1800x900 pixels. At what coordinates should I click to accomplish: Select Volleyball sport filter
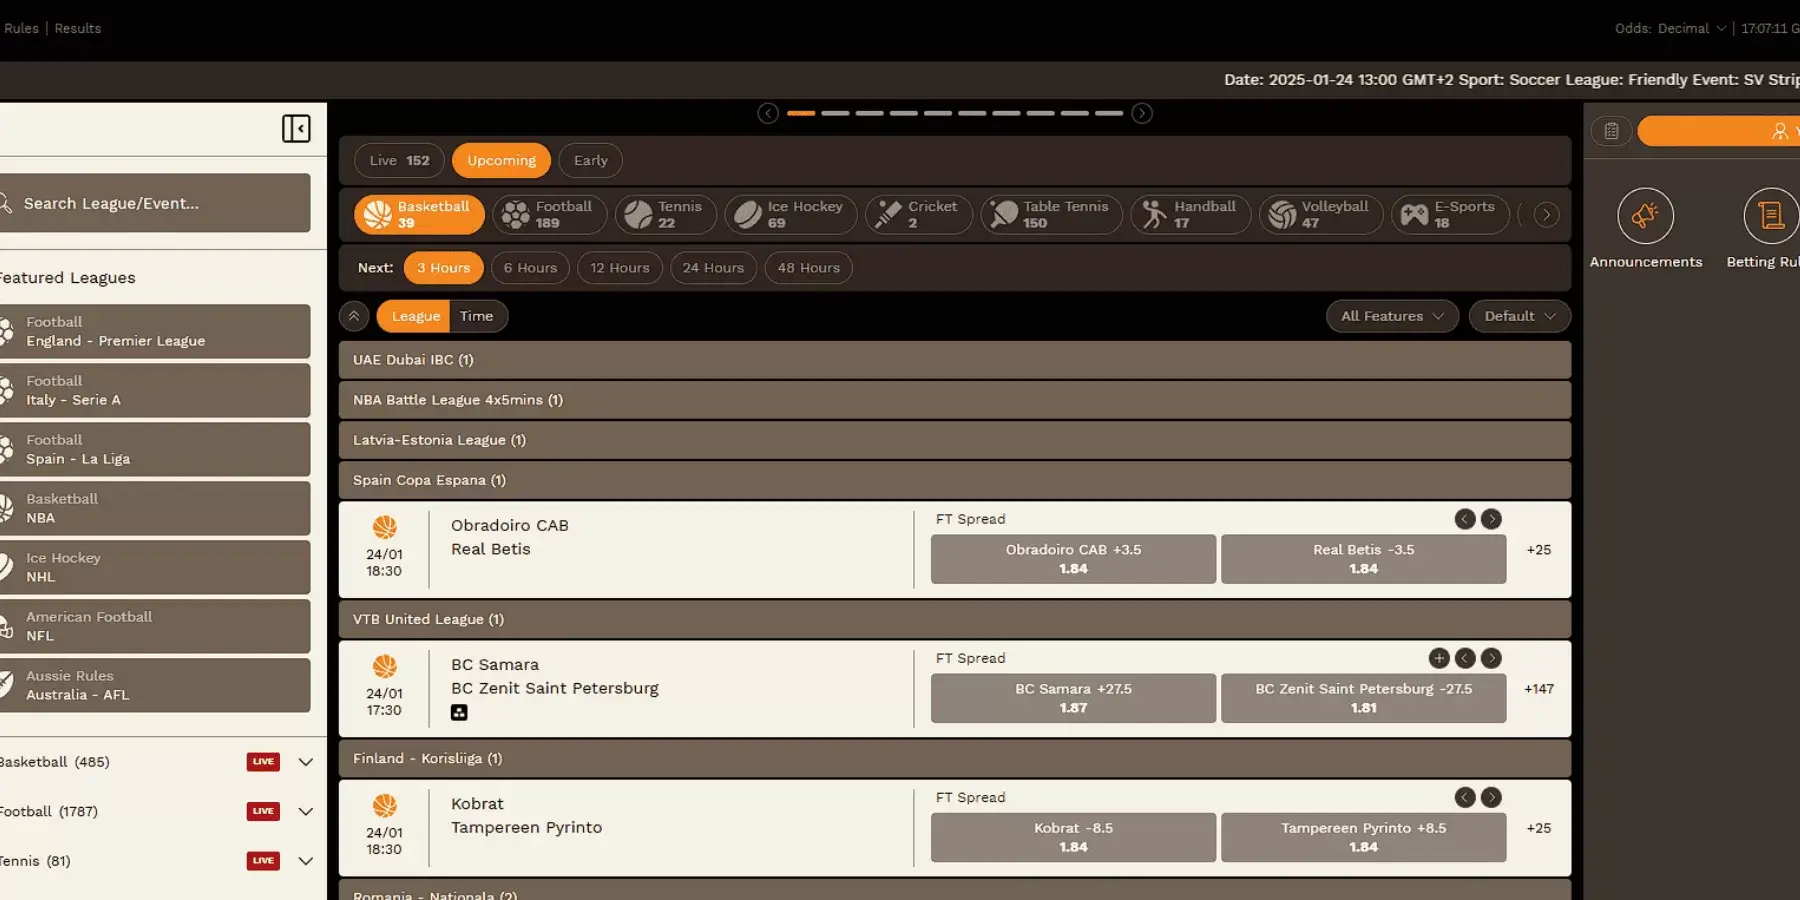1320,214
